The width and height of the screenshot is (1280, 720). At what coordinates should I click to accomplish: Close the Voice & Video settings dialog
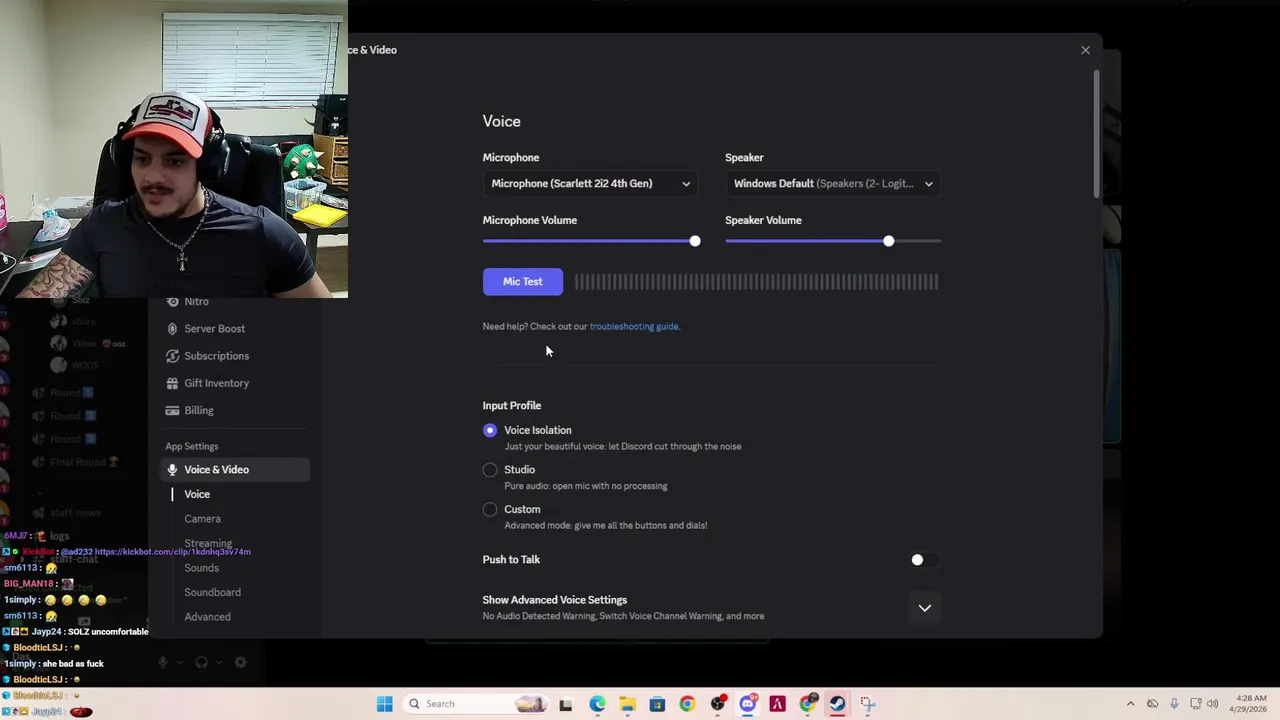pyautogui.click(x=1085, y=50)
